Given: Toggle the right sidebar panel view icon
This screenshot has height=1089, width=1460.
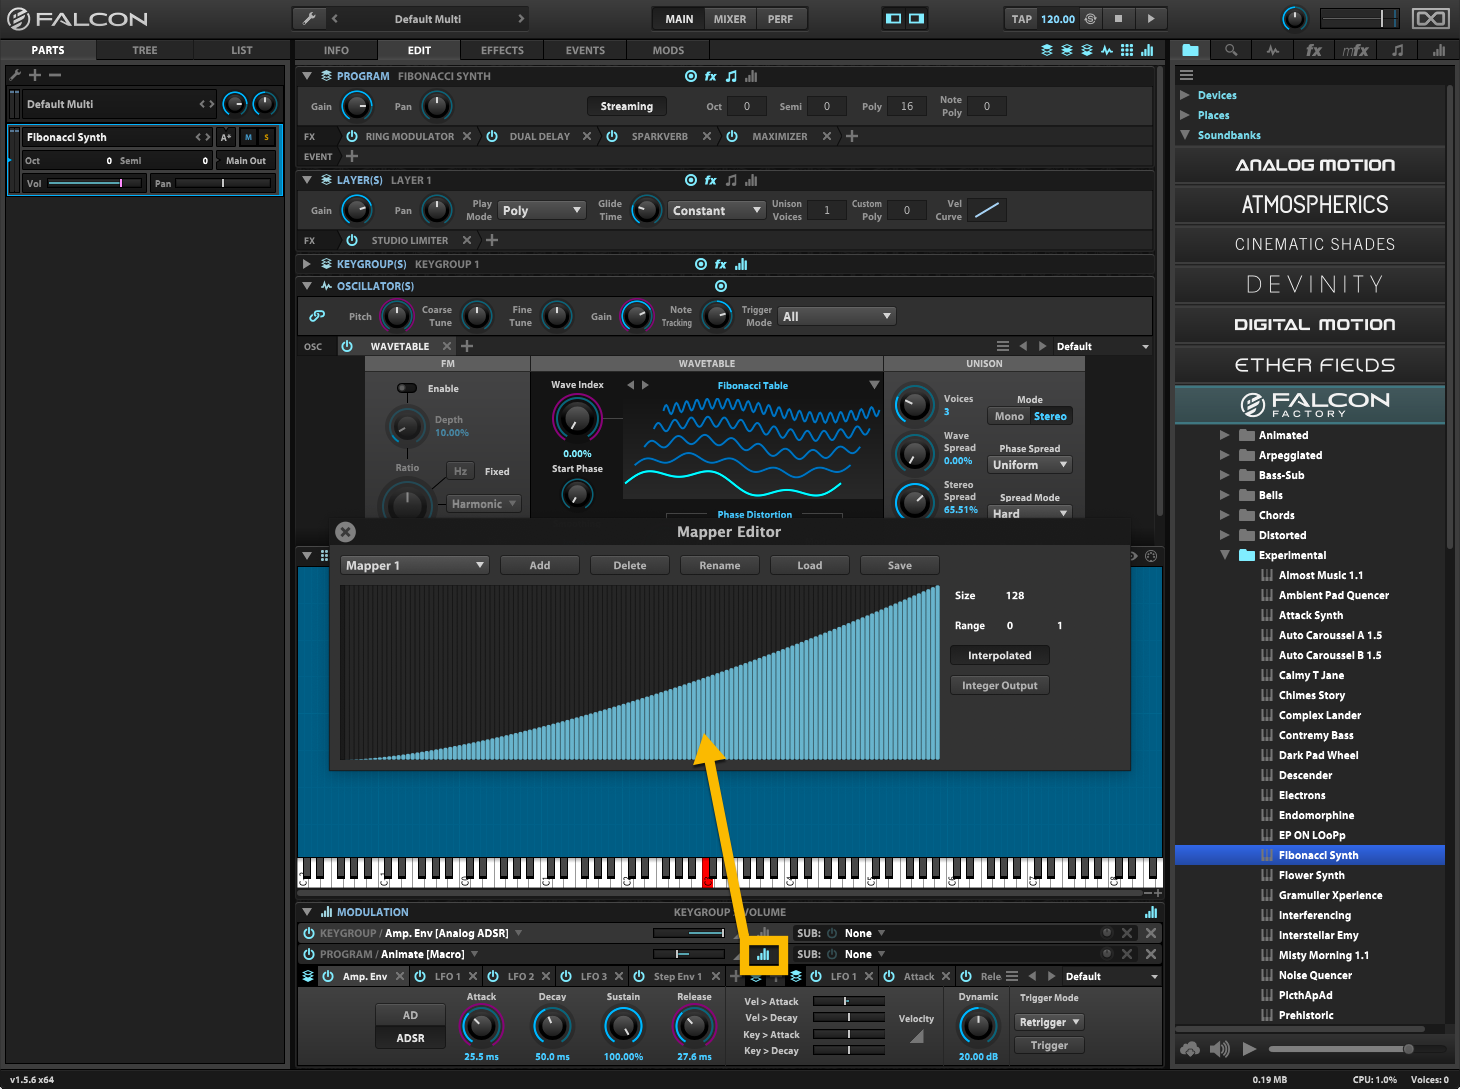Looking at the screenshot, I should pos(916,18).
